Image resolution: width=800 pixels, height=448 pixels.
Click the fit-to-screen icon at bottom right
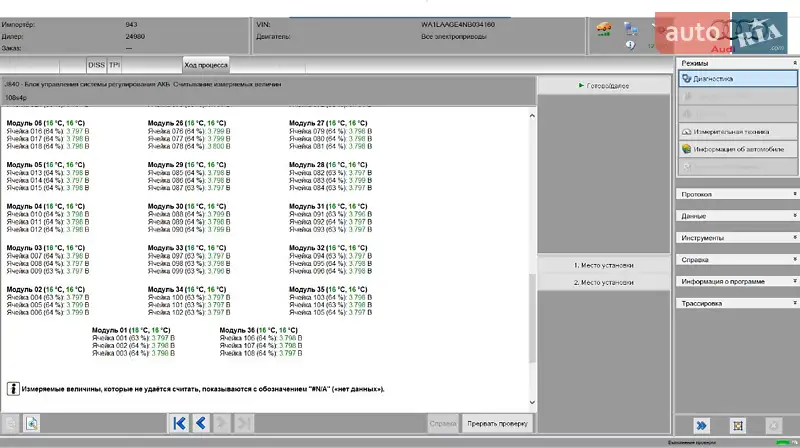pos(737,425)
